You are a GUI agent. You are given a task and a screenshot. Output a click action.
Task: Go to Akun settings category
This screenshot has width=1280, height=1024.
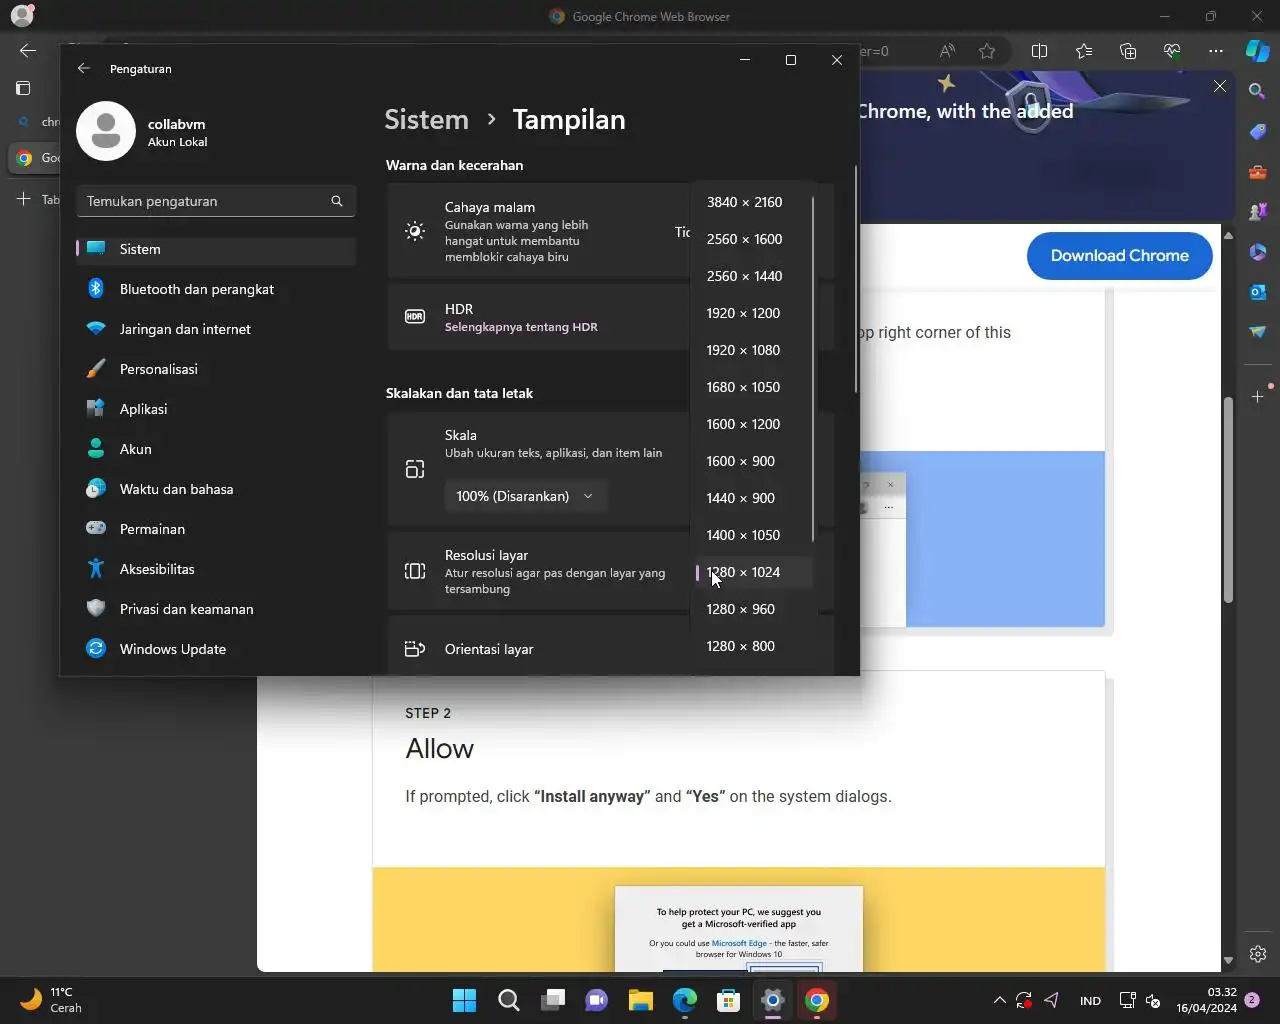coord(216,449)
